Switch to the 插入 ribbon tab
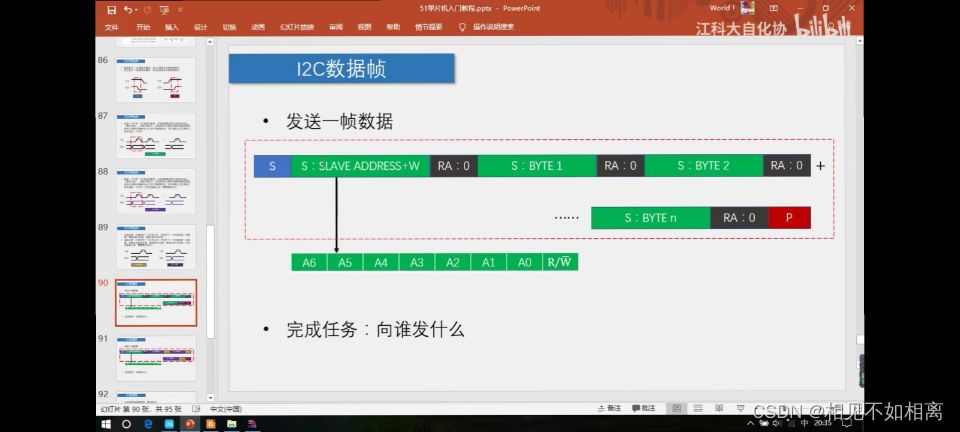This screenshot has width=960, height=432. click(x=172, y=27)
